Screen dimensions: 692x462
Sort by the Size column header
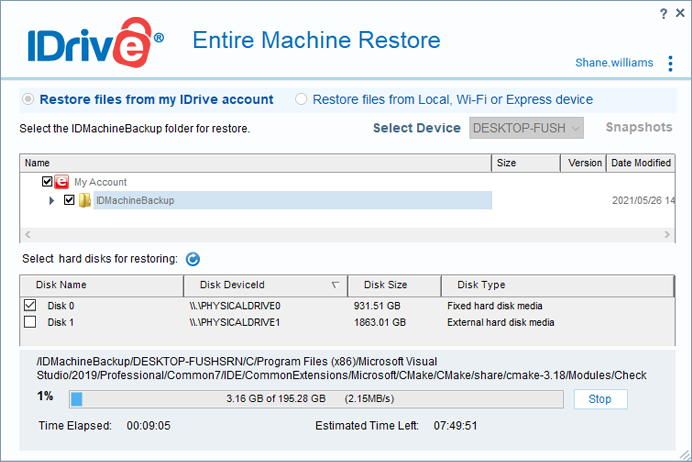click(x=526, y=163)
